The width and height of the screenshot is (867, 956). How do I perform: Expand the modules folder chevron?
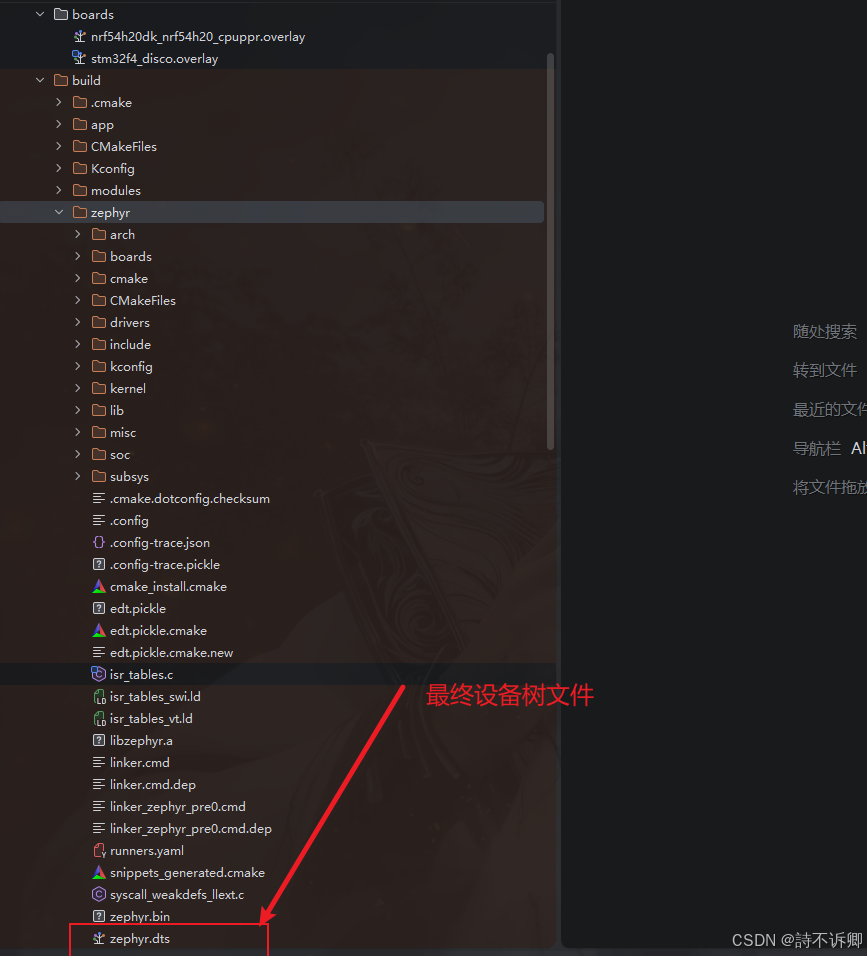(59, 190)
